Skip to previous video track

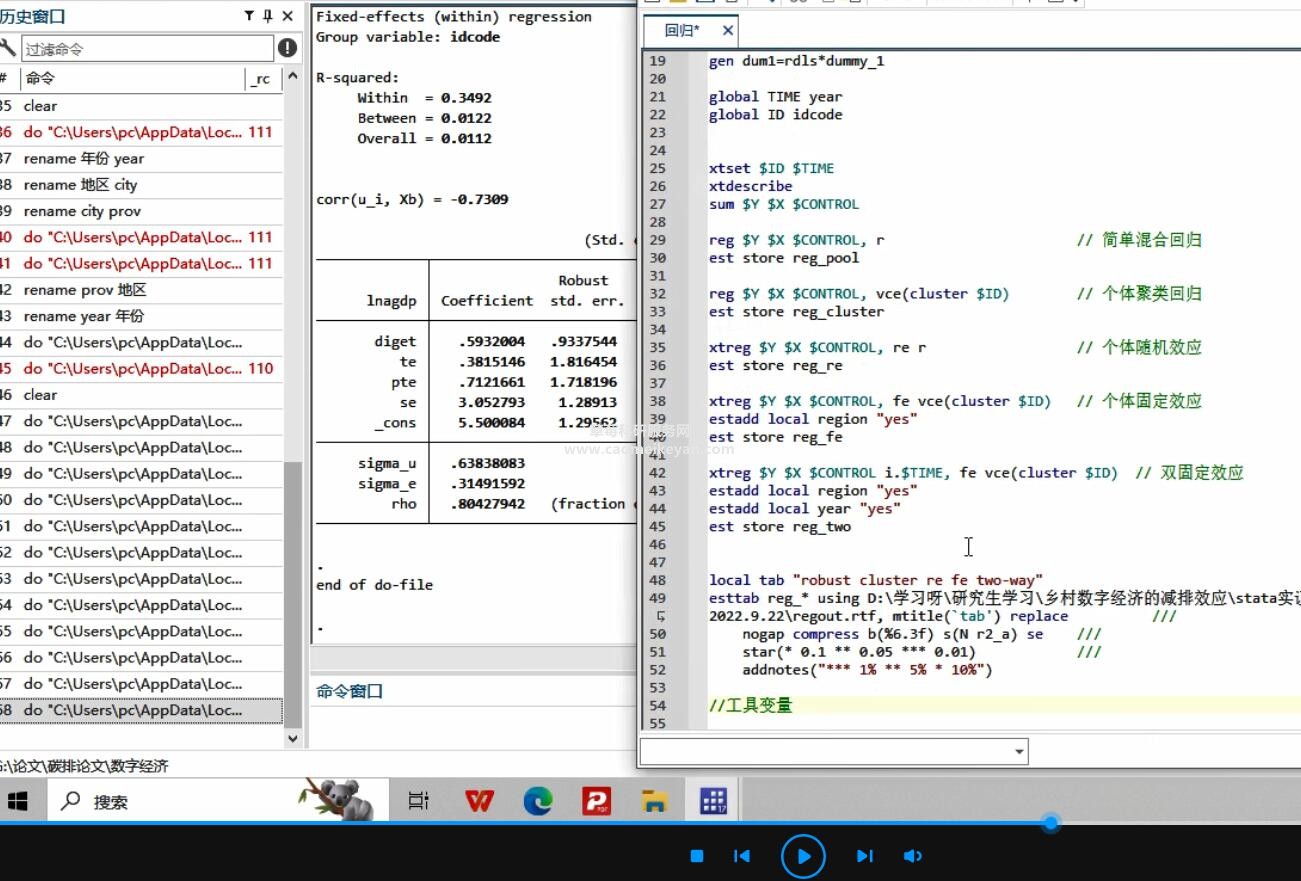click(x=742, y=856)
